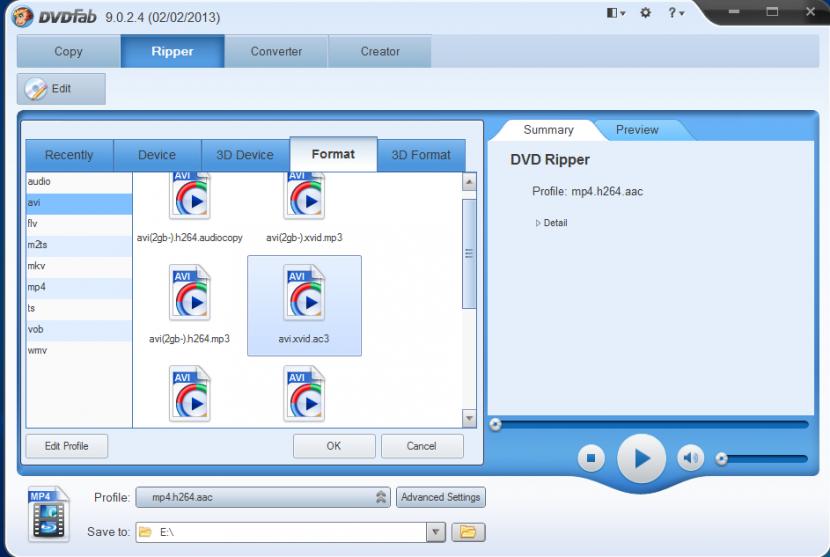This screenshot has height=557, width=830.
Task: Expand the Detail disclosure triangle
Action: (538, 223)
